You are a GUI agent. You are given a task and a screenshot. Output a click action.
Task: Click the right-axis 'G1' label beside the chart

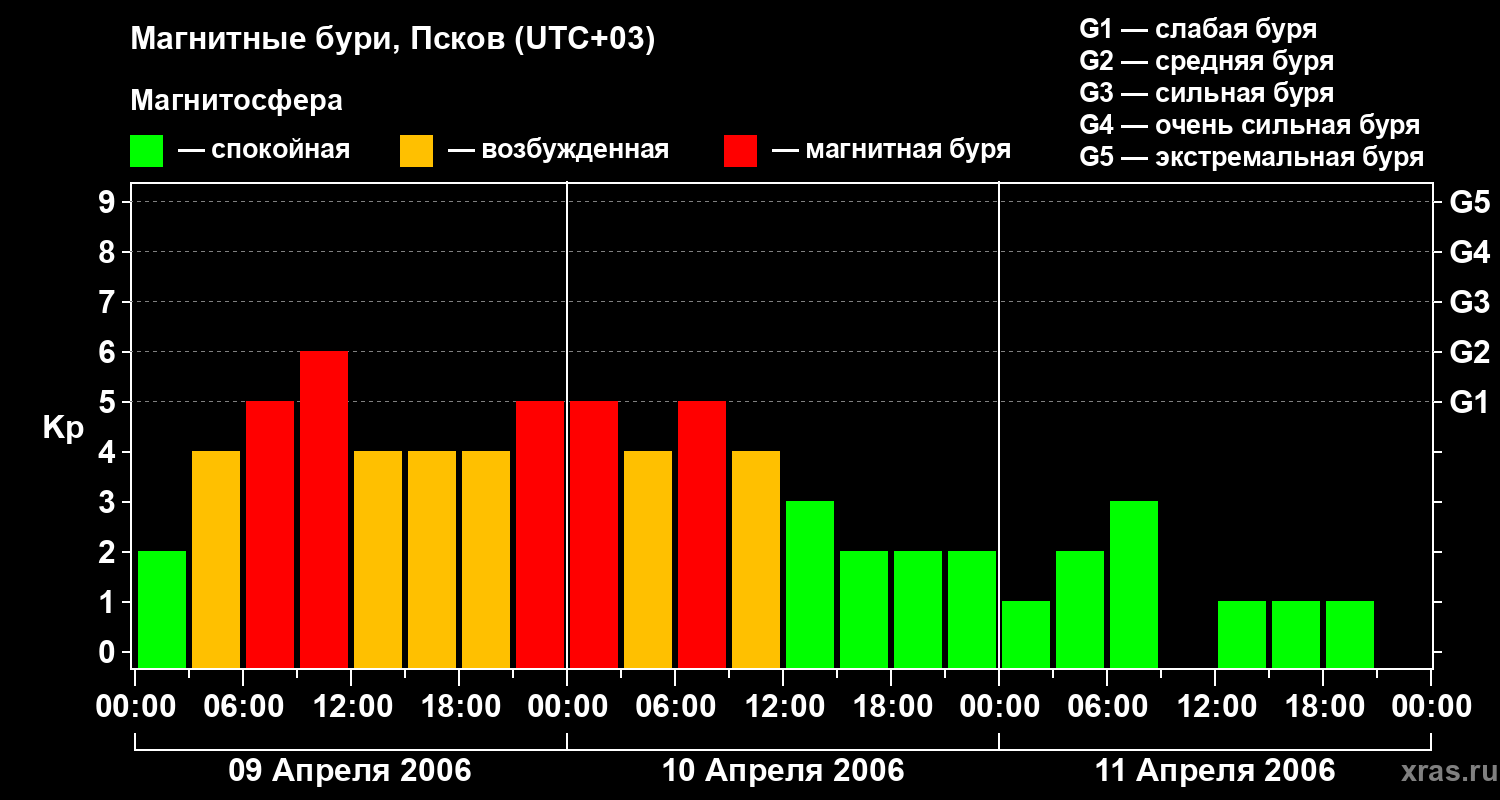[1469, 402]
